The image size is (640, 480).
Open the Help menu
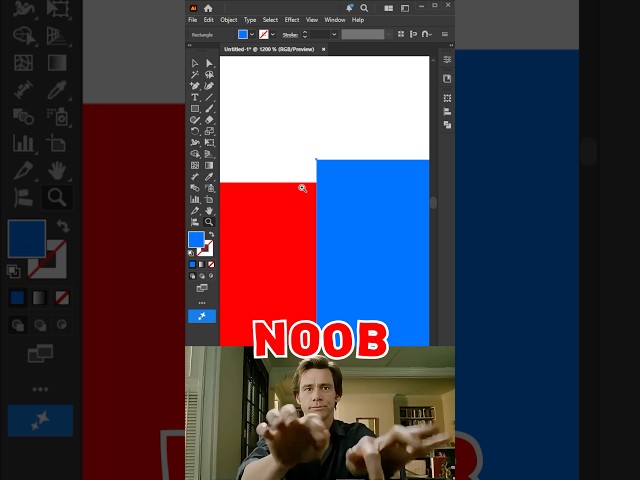coord(358,20)
